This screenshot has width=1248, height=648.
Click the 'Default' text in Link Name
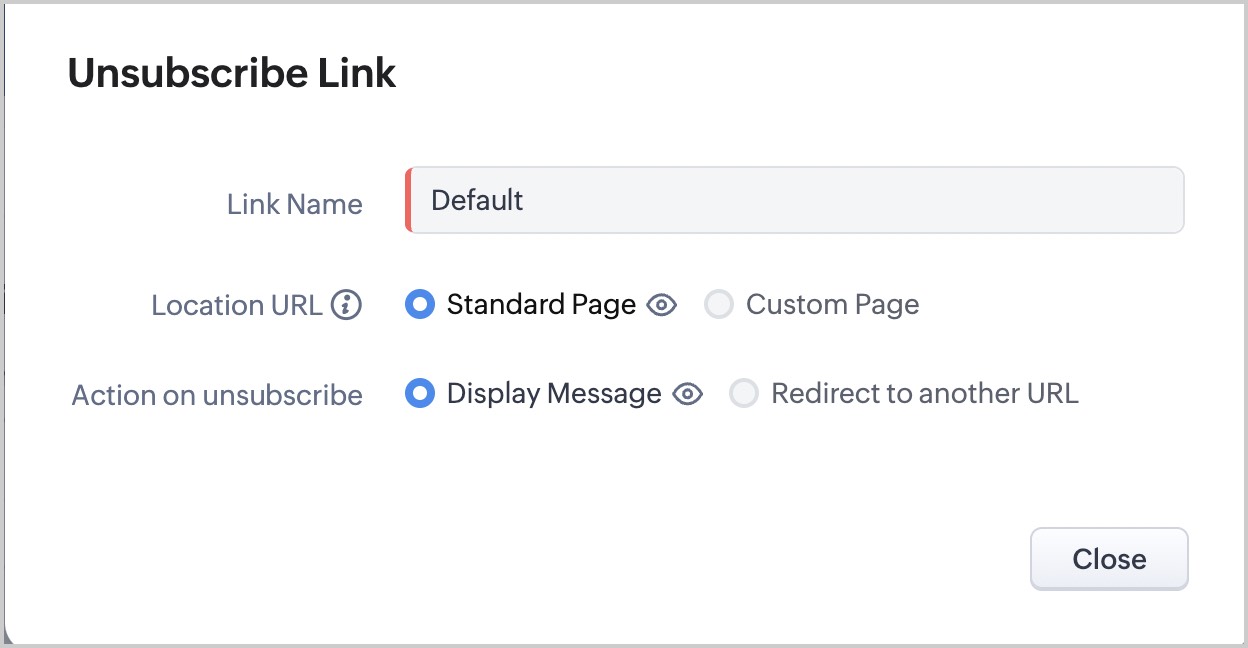click(x=477, y=200)
